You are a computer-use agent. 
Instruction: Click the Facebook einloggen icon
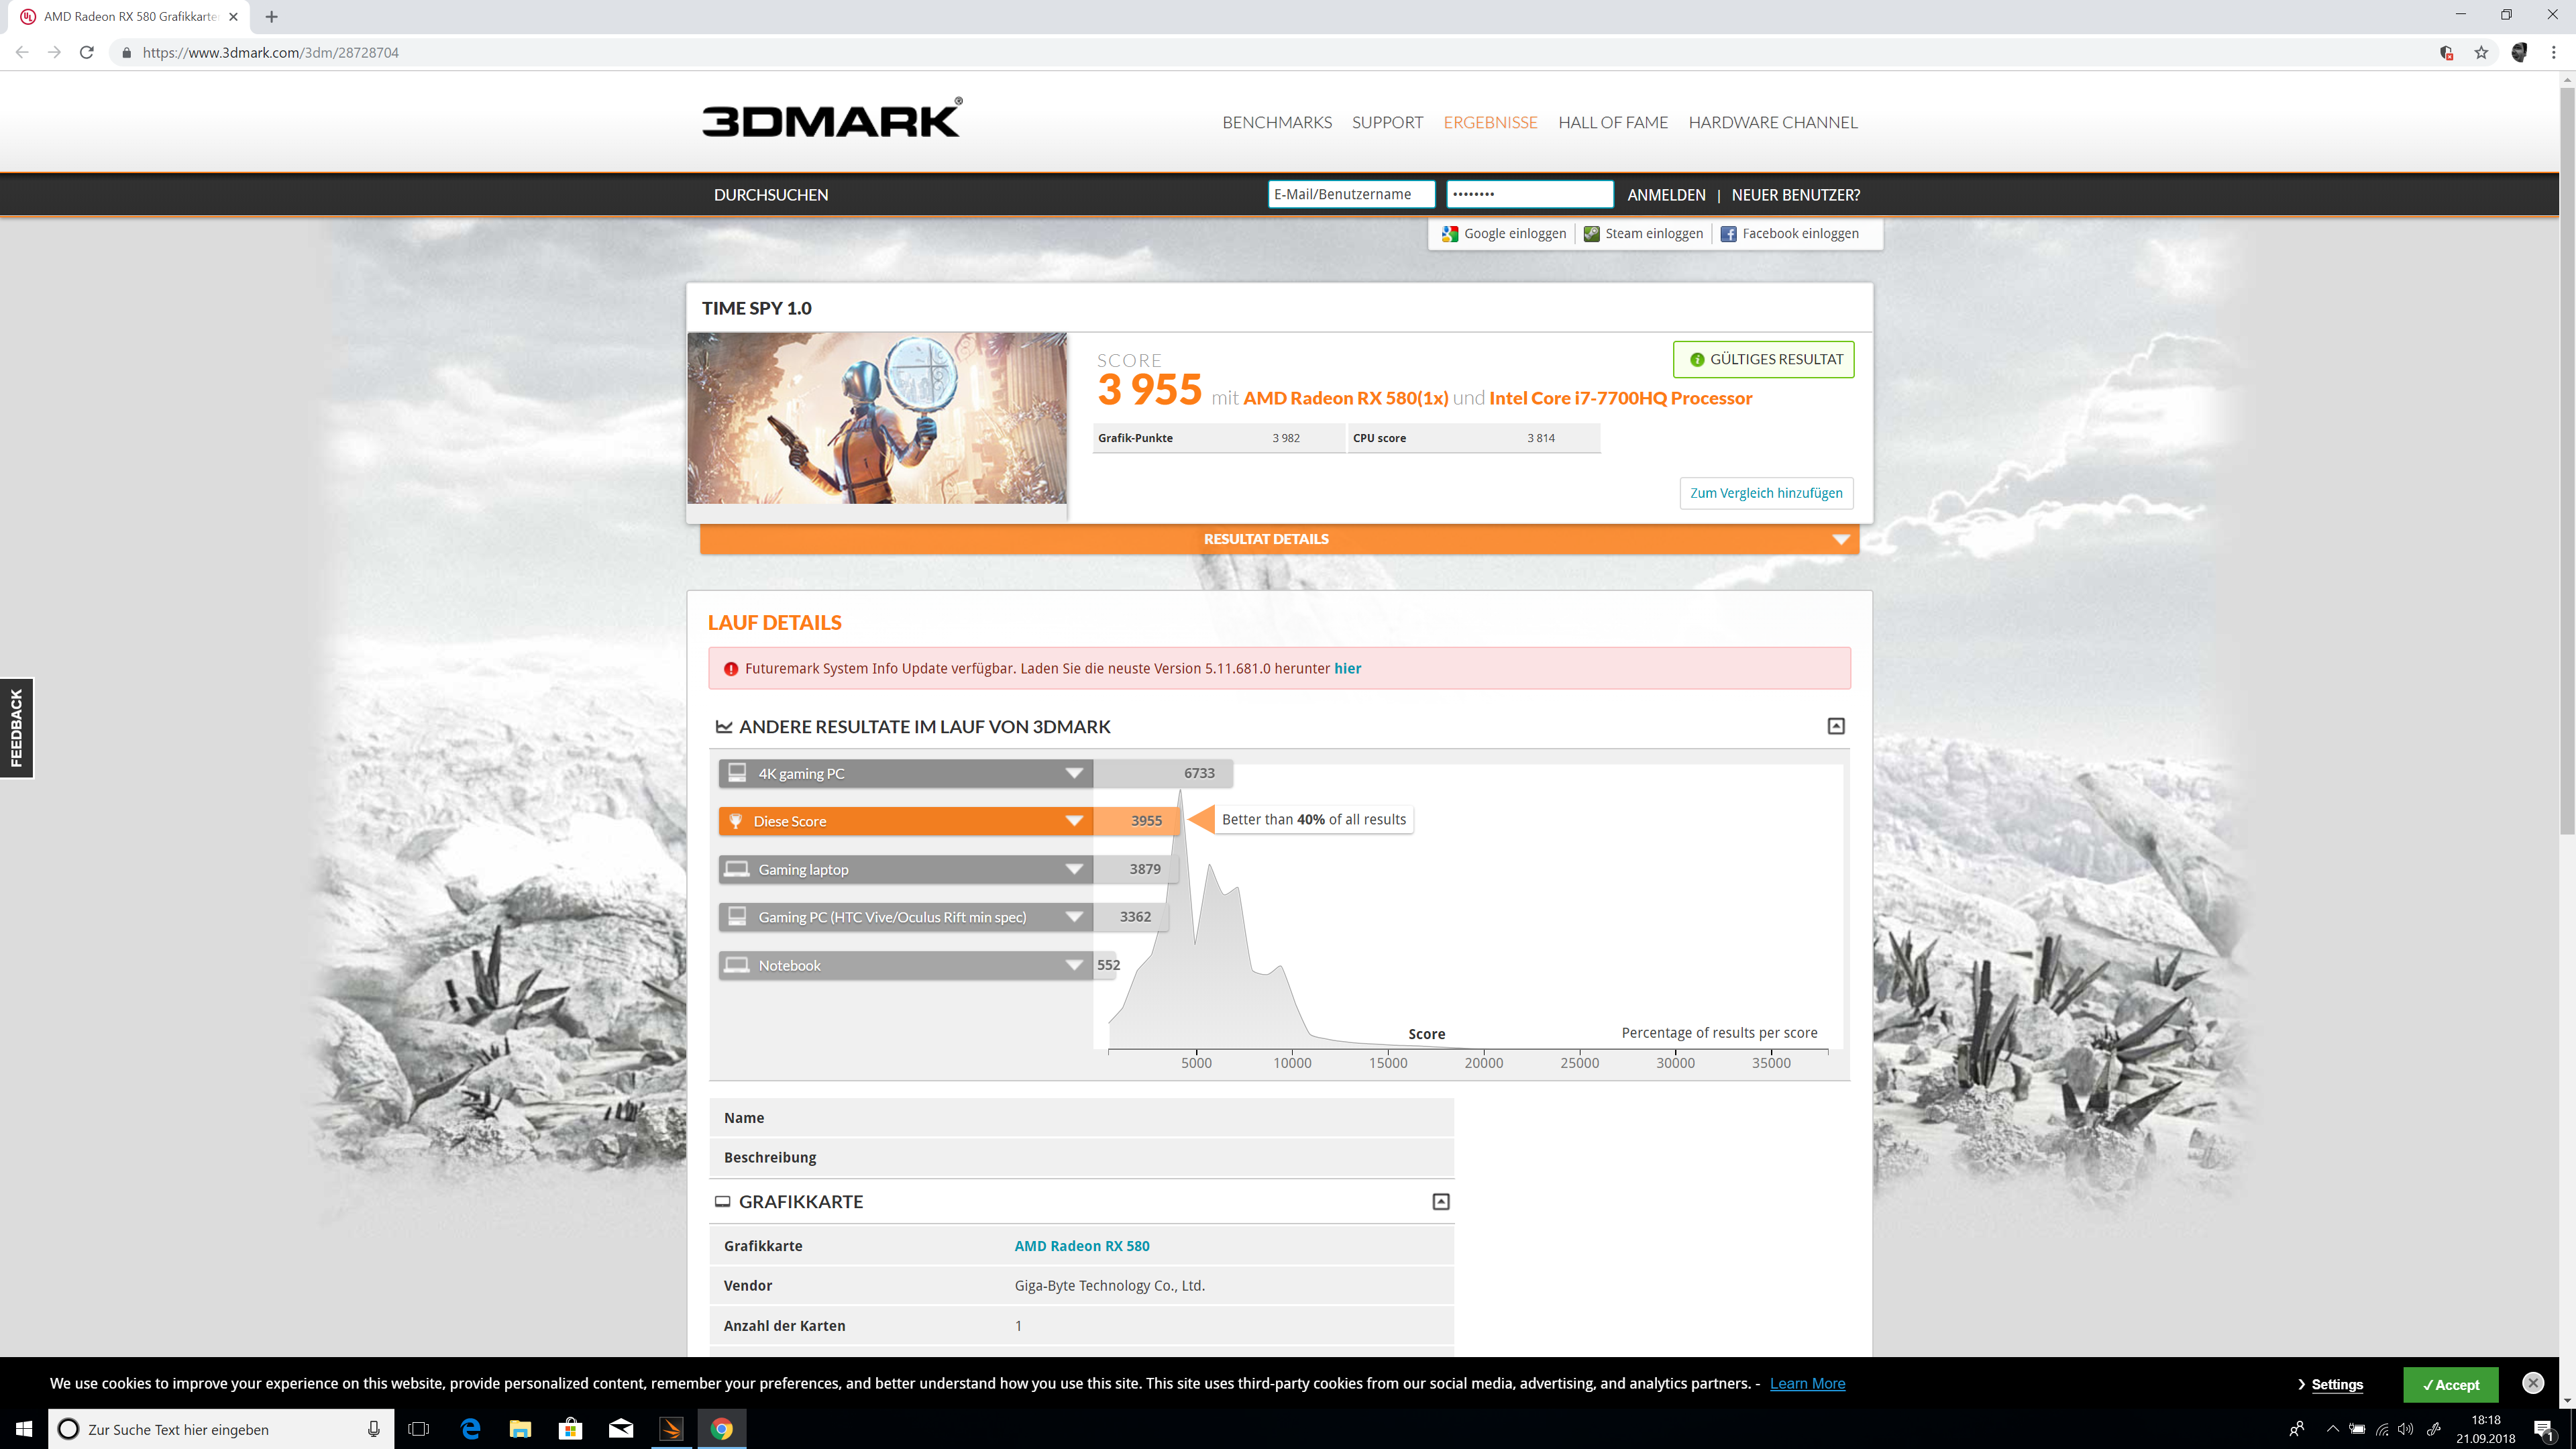tap(1728, 234)
